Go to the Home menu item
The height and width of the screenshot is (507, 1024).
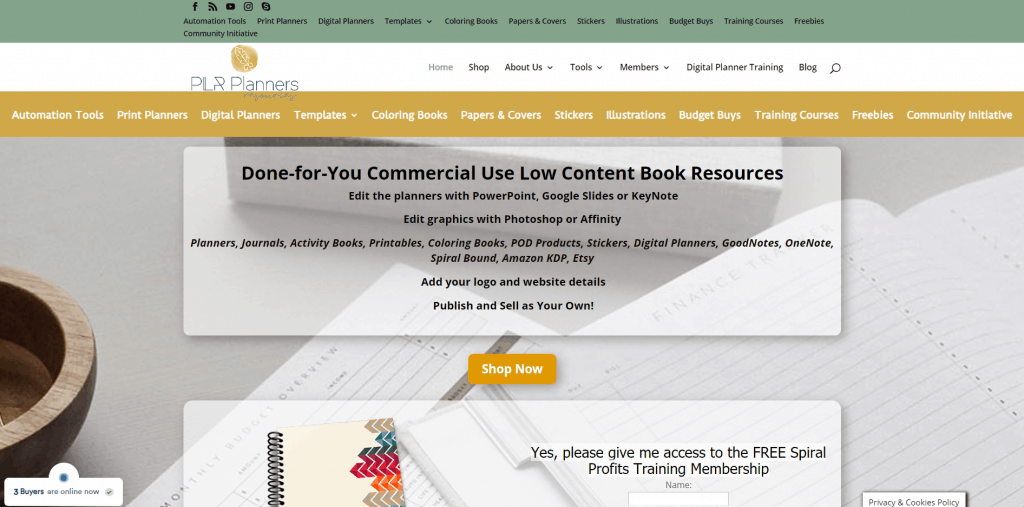point(440,67)
